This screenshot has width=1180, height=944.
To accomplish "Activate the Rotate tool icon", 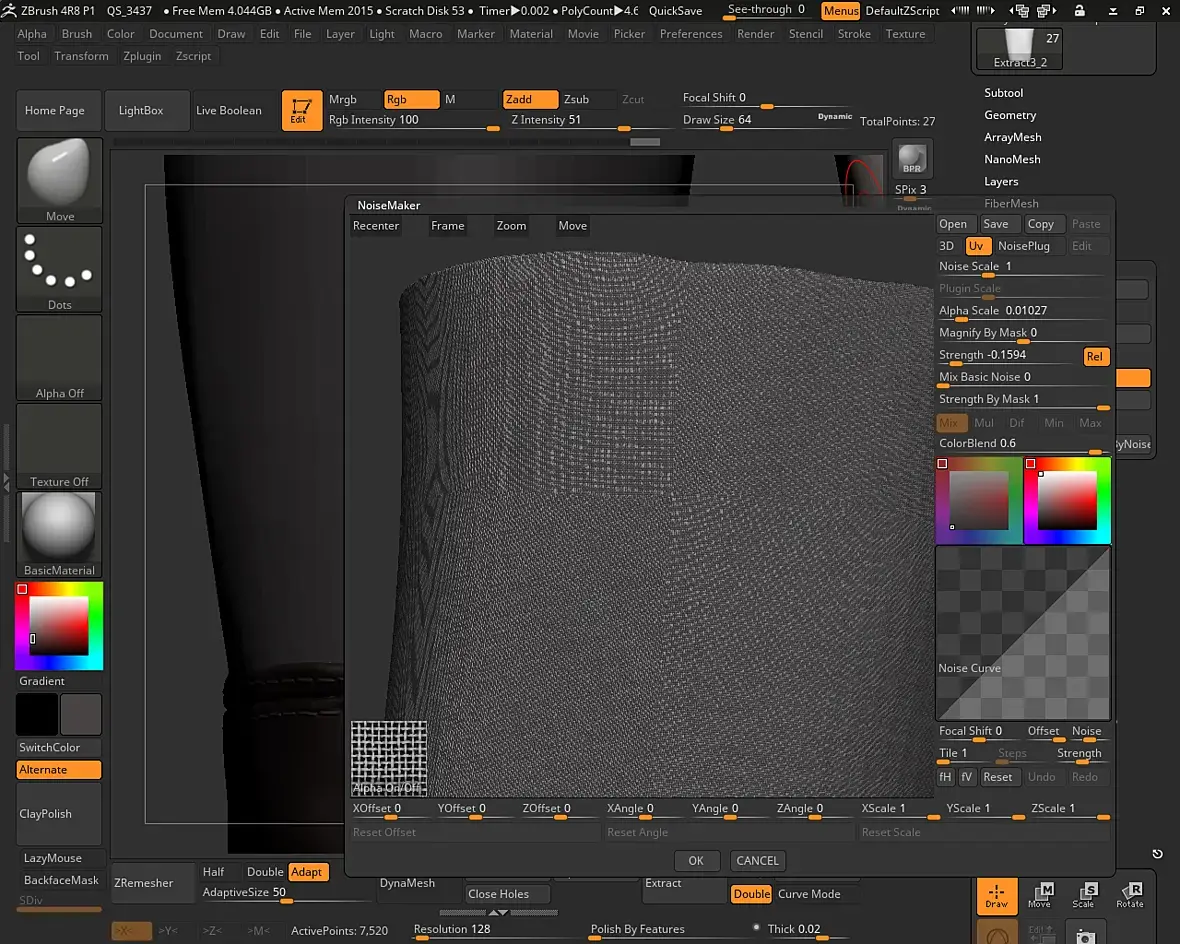I will [x=1130, y=895].
